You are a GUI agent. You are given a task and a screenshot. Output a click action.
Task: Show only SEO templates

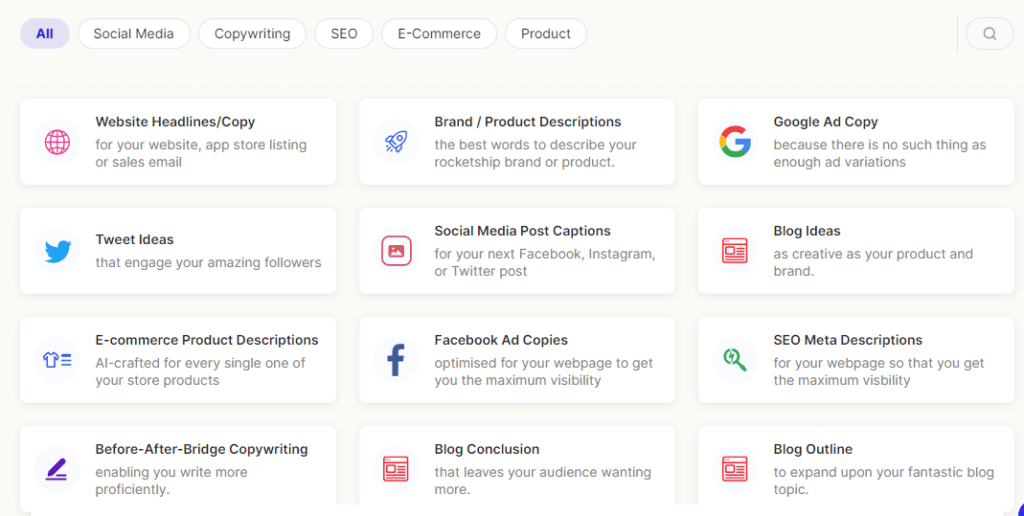tap(344, 33)
